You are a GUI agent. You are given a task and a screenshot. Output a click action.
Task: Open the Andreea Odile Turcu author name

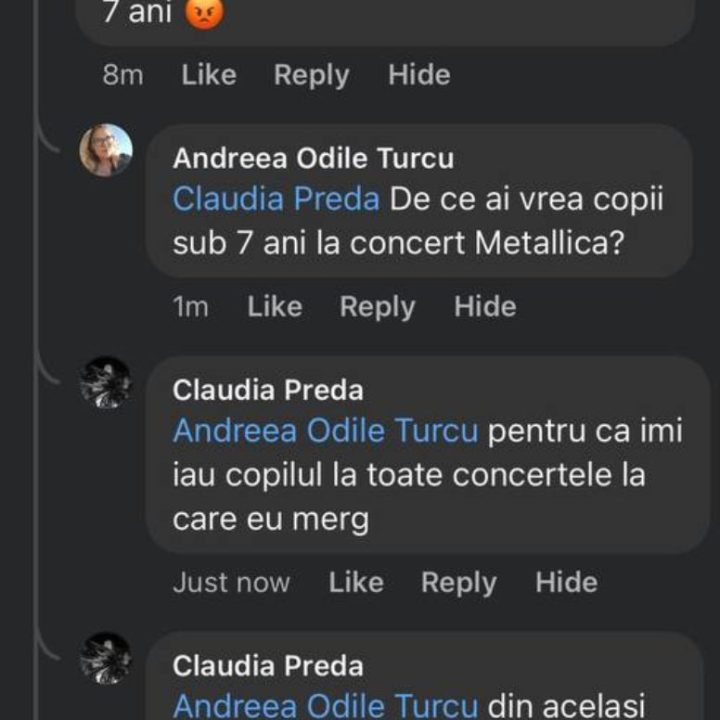(313, 158)
